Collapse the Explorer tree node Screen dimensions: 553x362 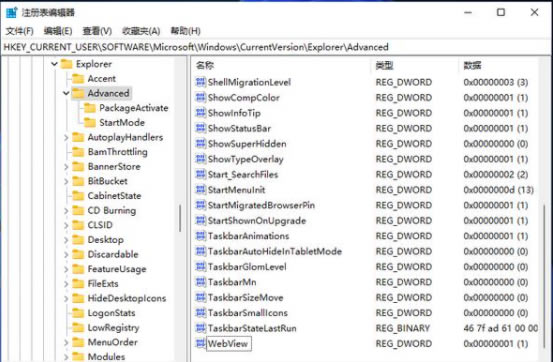54,64
